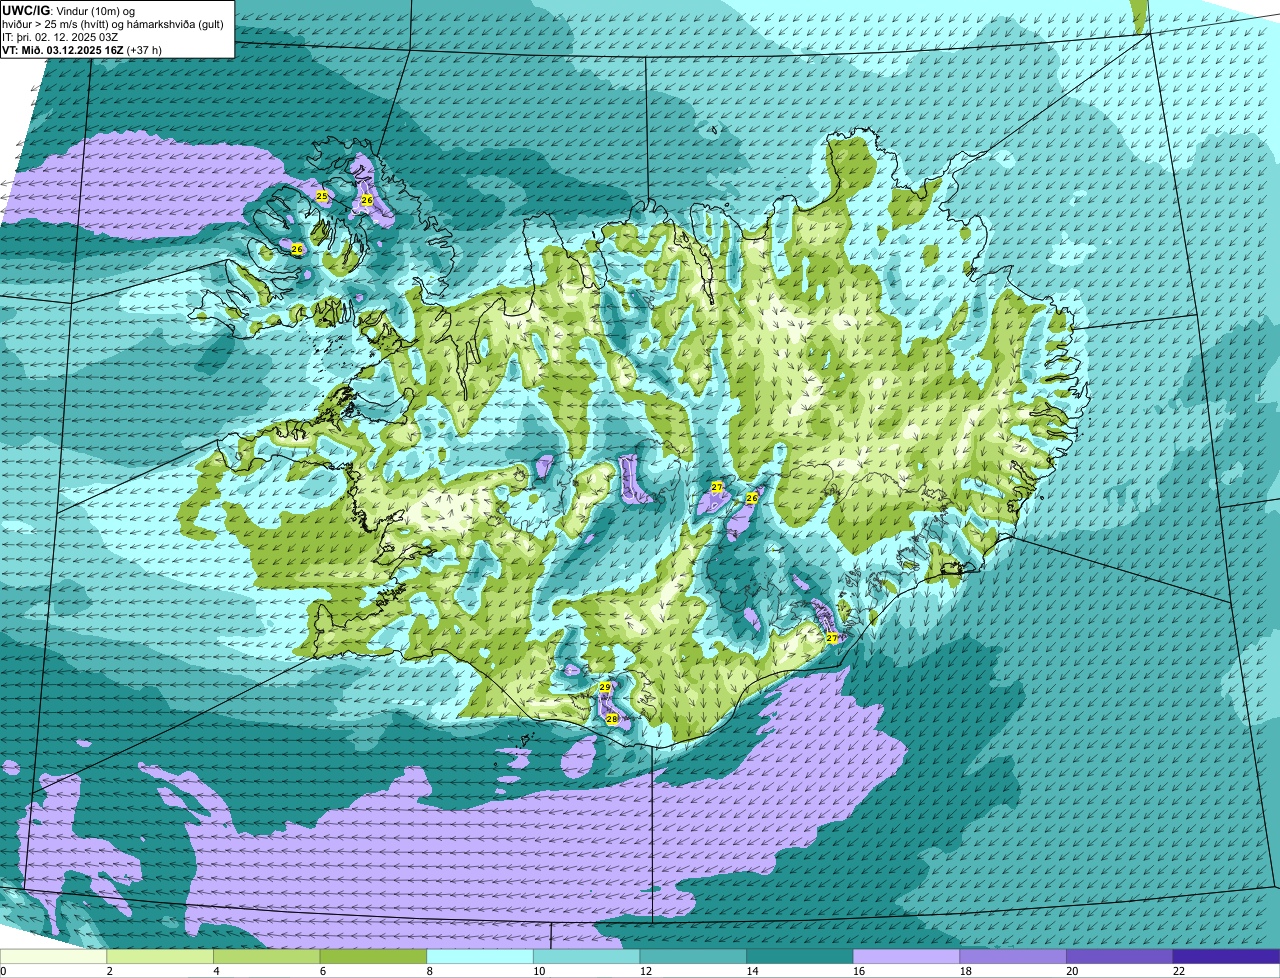Pick the 16–18 m/s light lavender legend swatch
The width and height of the screenshot is (1280, 978).
click(x=906, y=956)
